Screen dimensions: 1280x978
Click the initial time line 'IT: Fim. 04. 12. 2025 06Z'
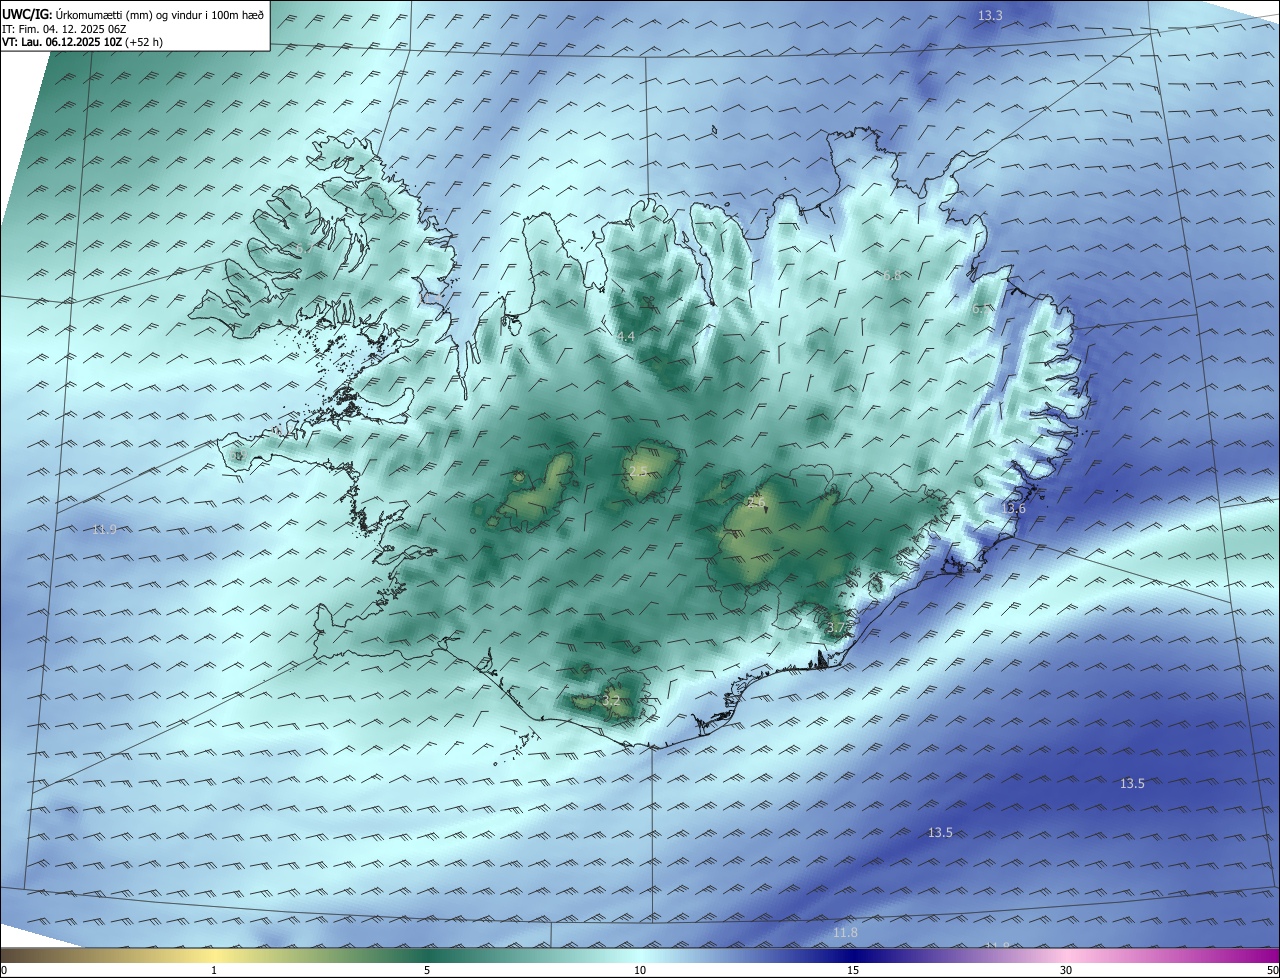click(x=63, y=28)
